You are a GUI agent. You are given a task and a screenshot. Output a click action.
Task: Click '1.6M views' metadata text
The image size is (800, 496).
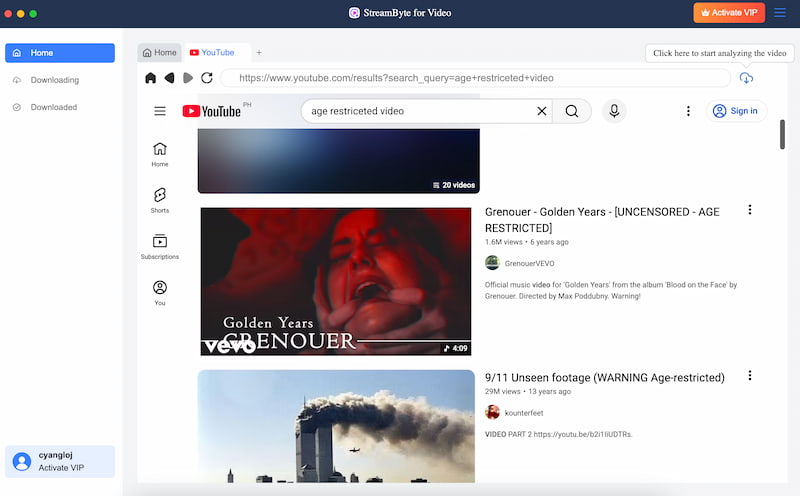[x=504, y=242]
